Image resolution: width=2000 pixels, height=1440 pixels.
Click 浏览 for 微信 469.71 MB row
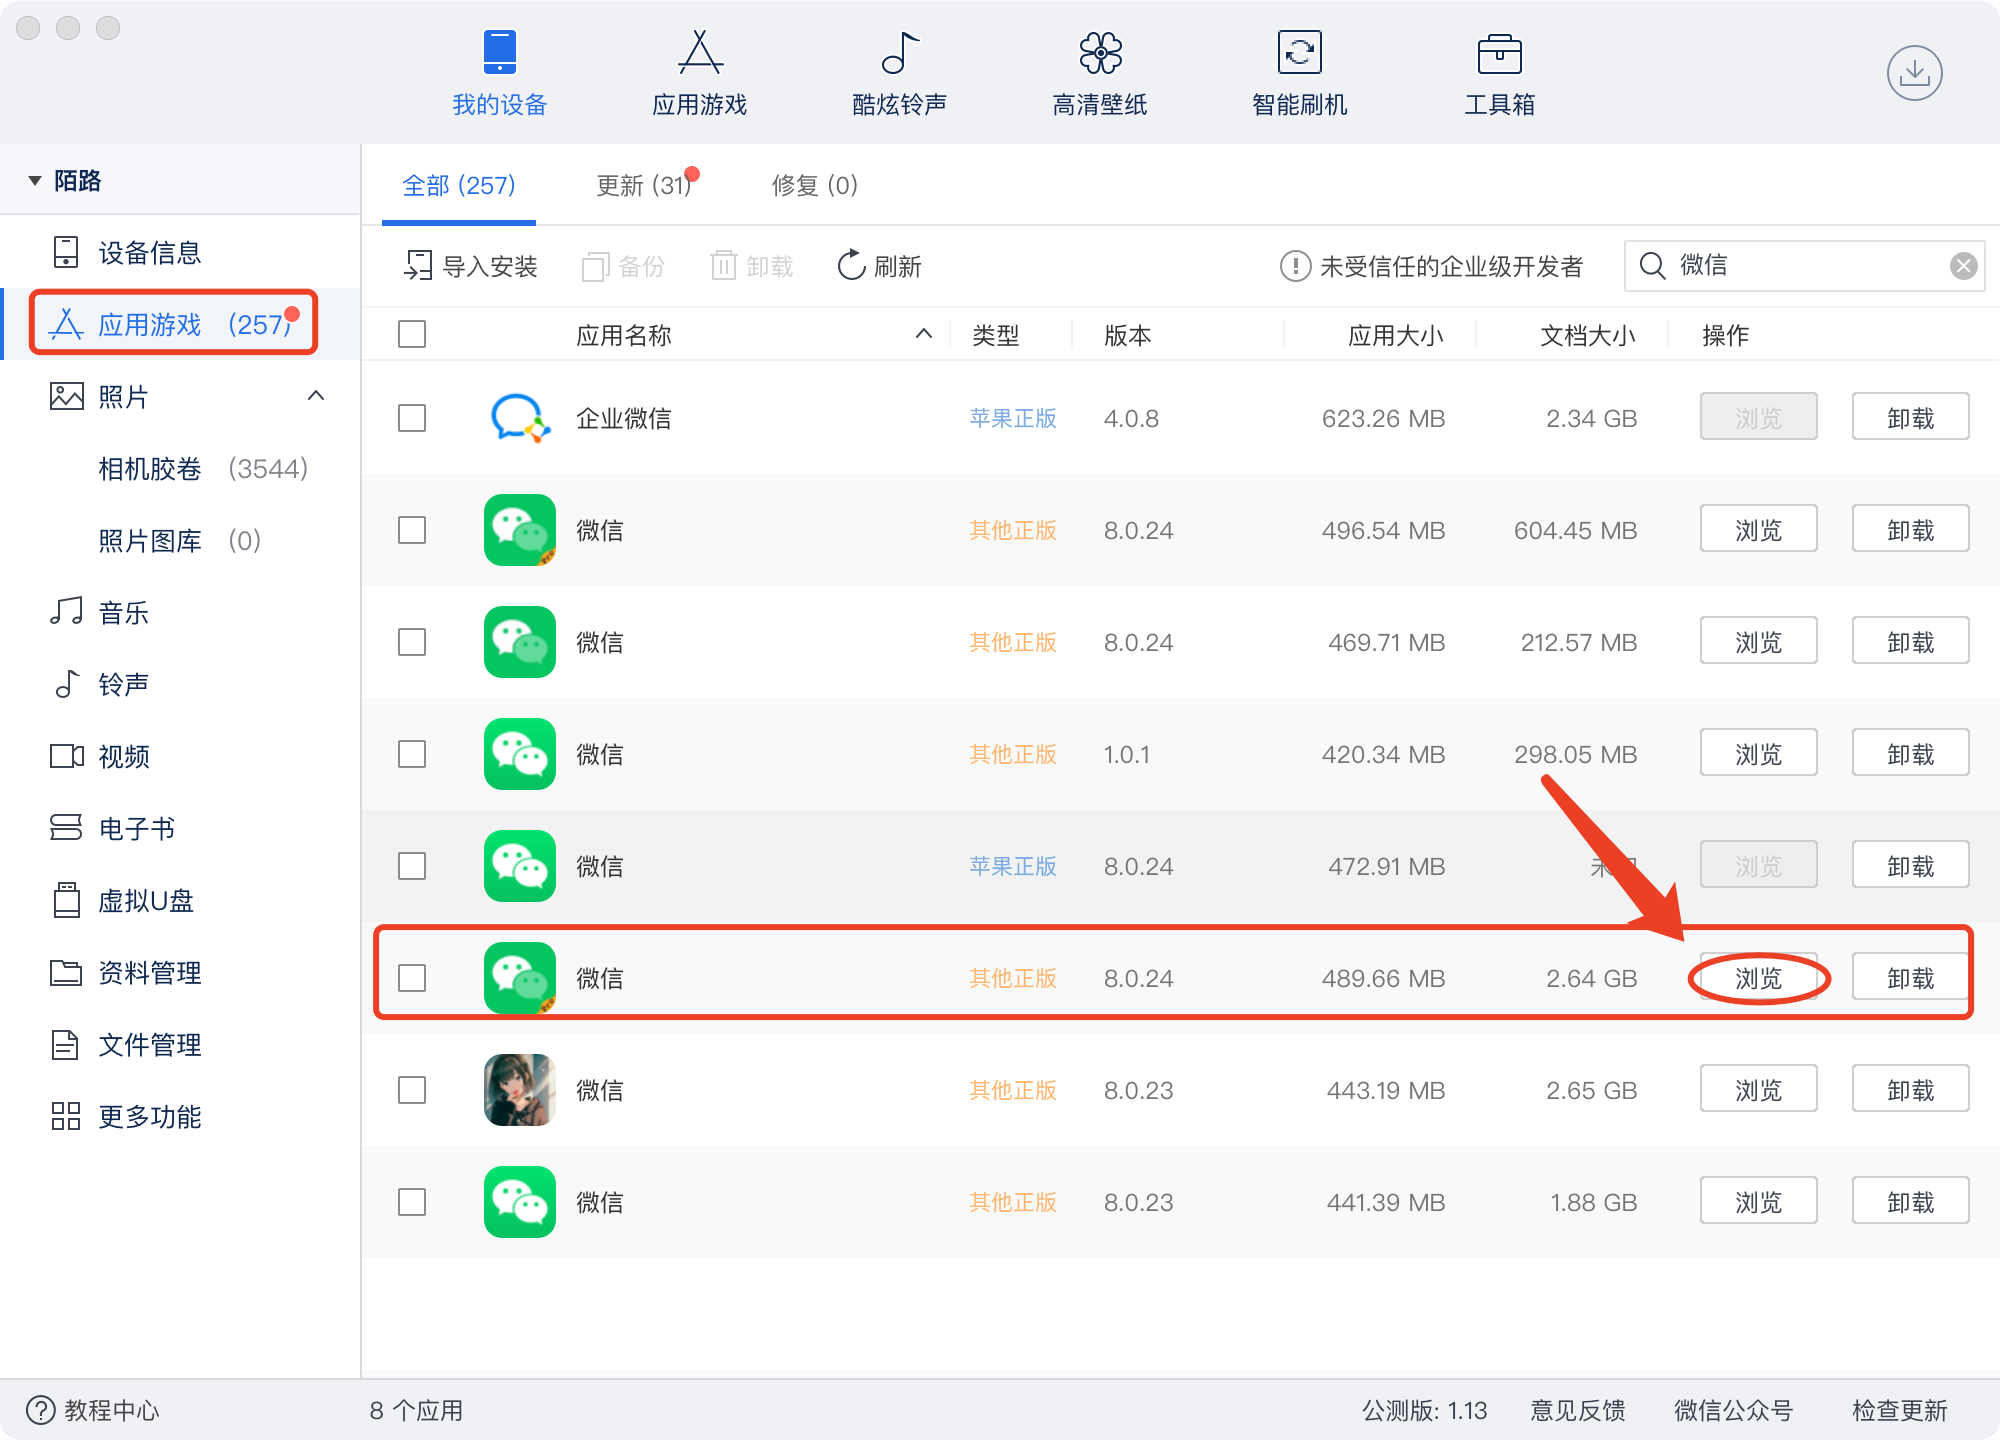(1759, 642)
